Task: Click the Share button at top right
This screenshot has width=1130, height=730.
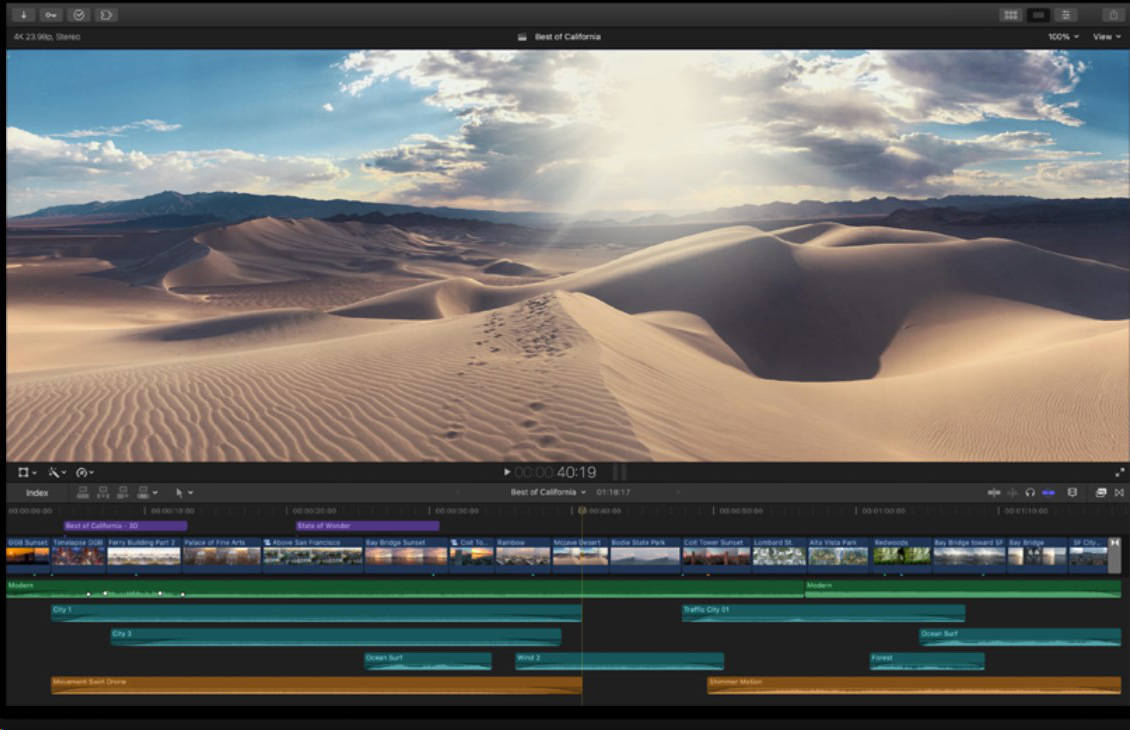Action: click(x=1113, y=14)
